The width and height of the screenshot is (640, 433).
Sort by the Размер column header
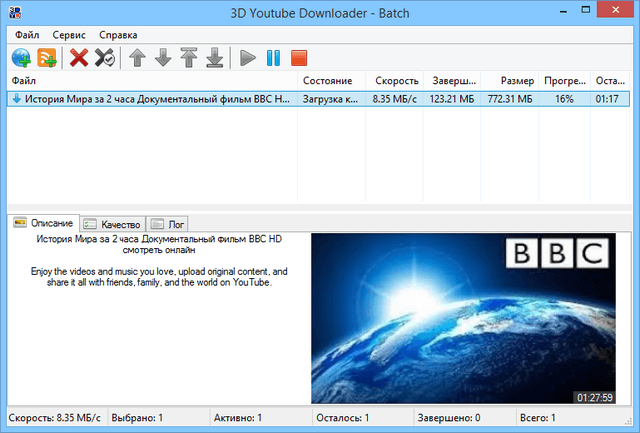coord(516,80)
